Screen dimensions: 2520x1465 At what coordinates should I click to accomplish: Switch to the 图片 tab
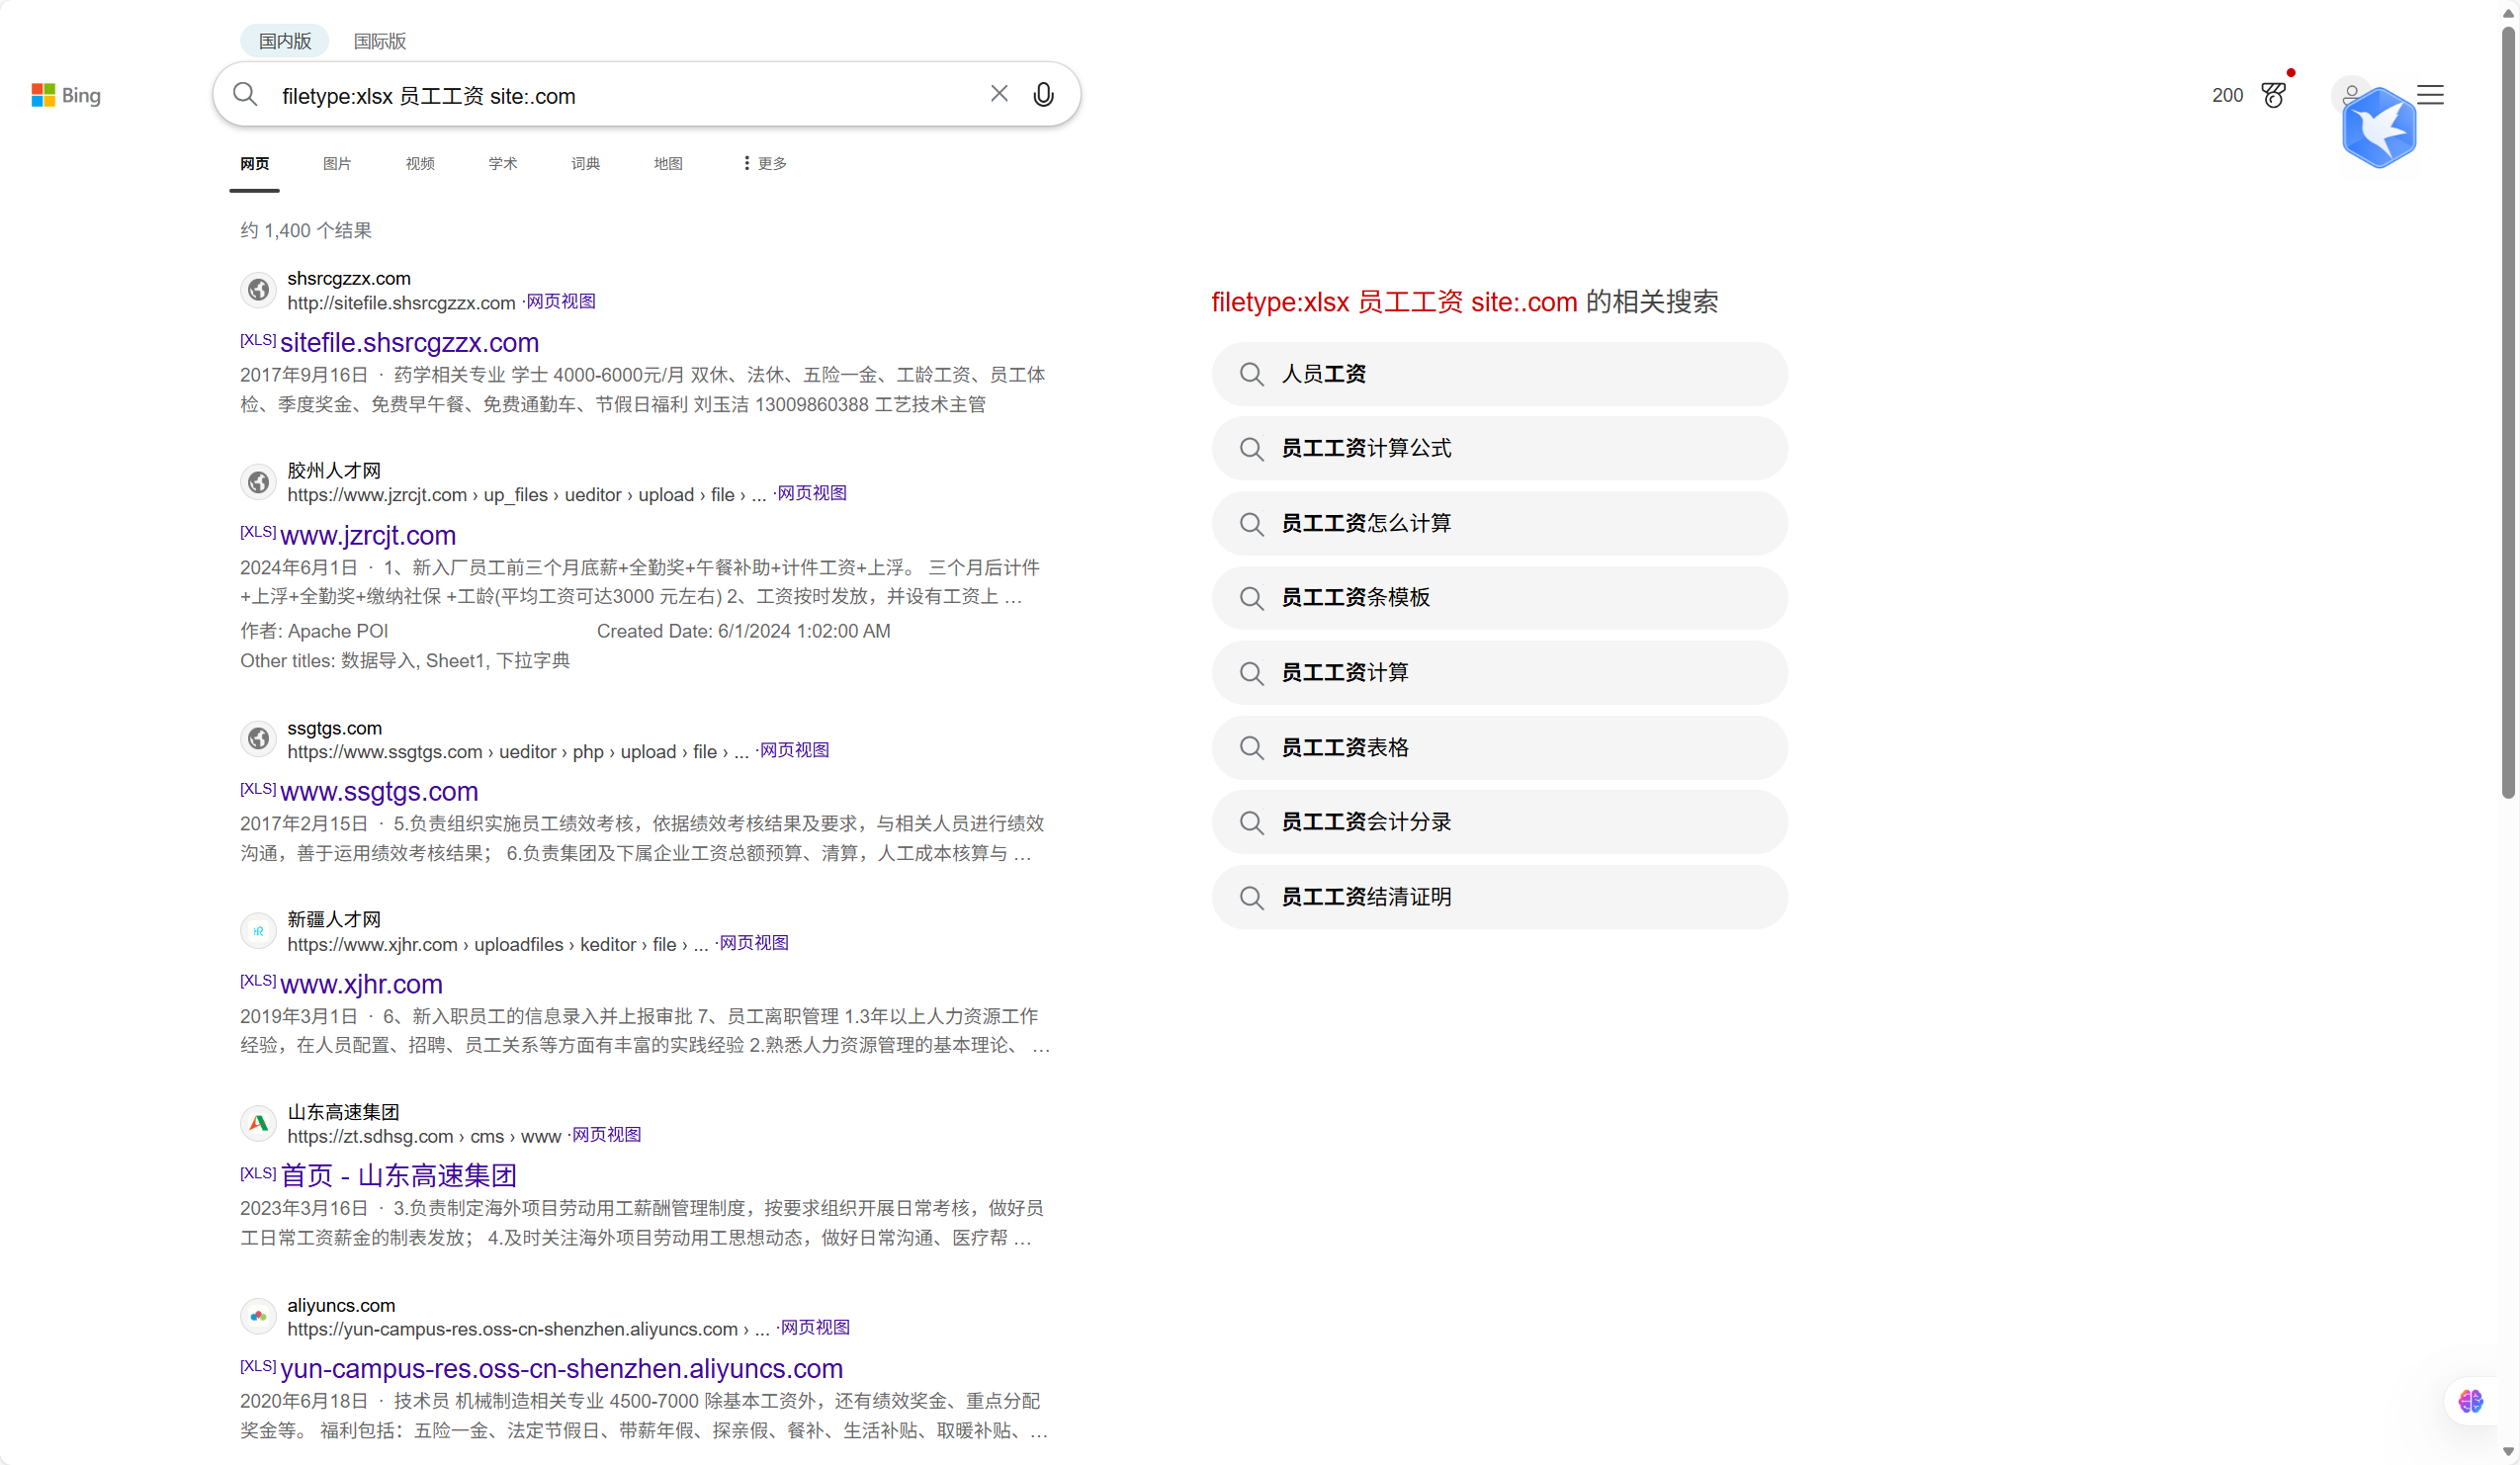(337, 163)
